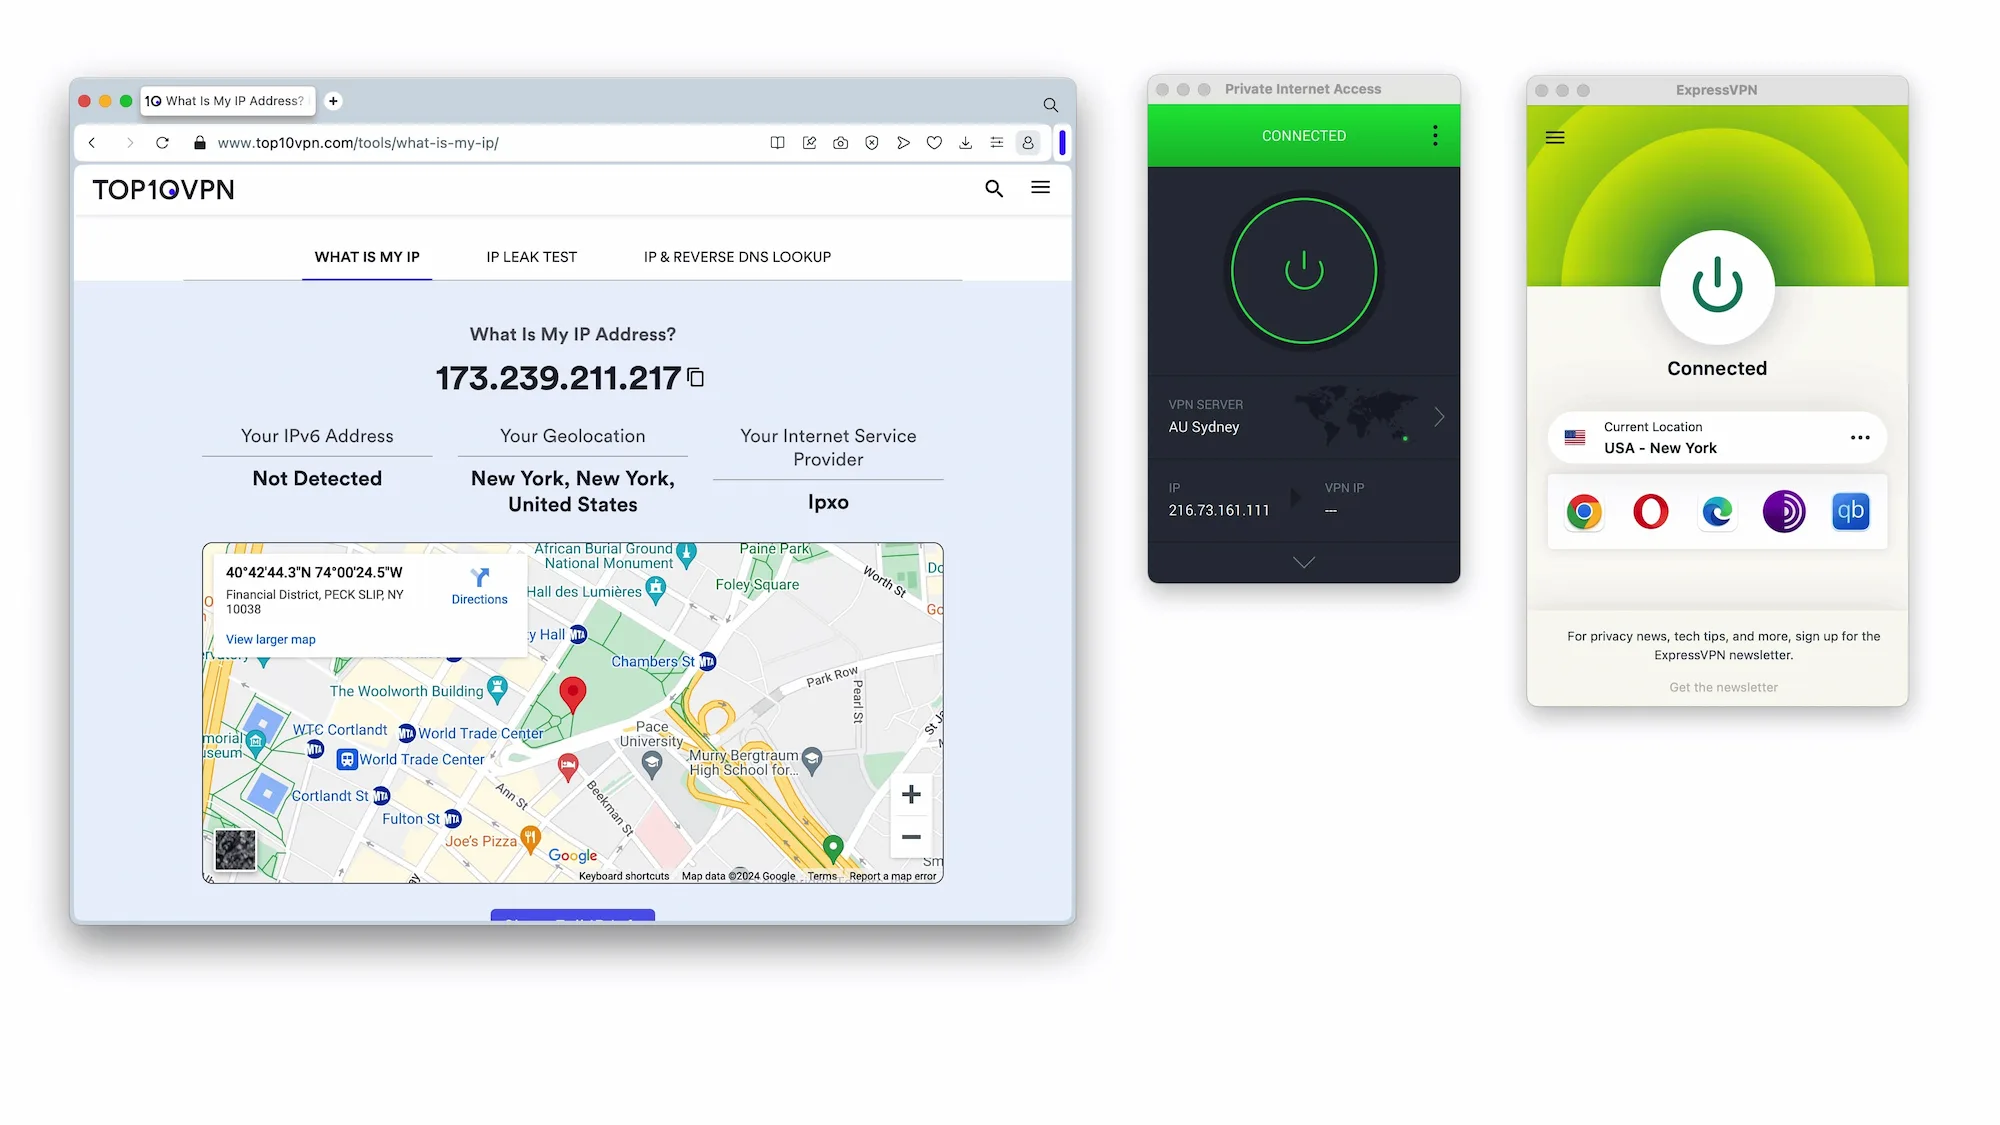The image size is (2000, 1125).
Task: Open the browser downloads icon
Action: [x=965, y=142]
